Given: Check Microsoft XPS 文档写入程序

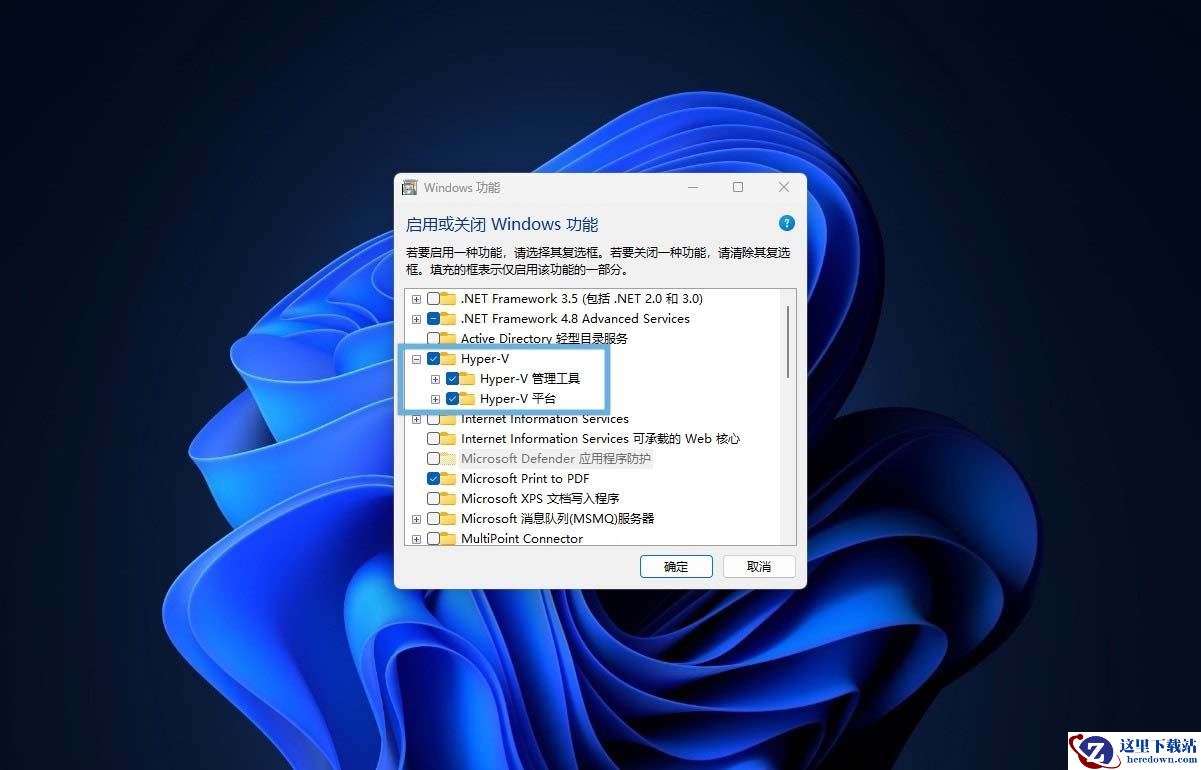Looking at the screenshot, I should [433, 498].
